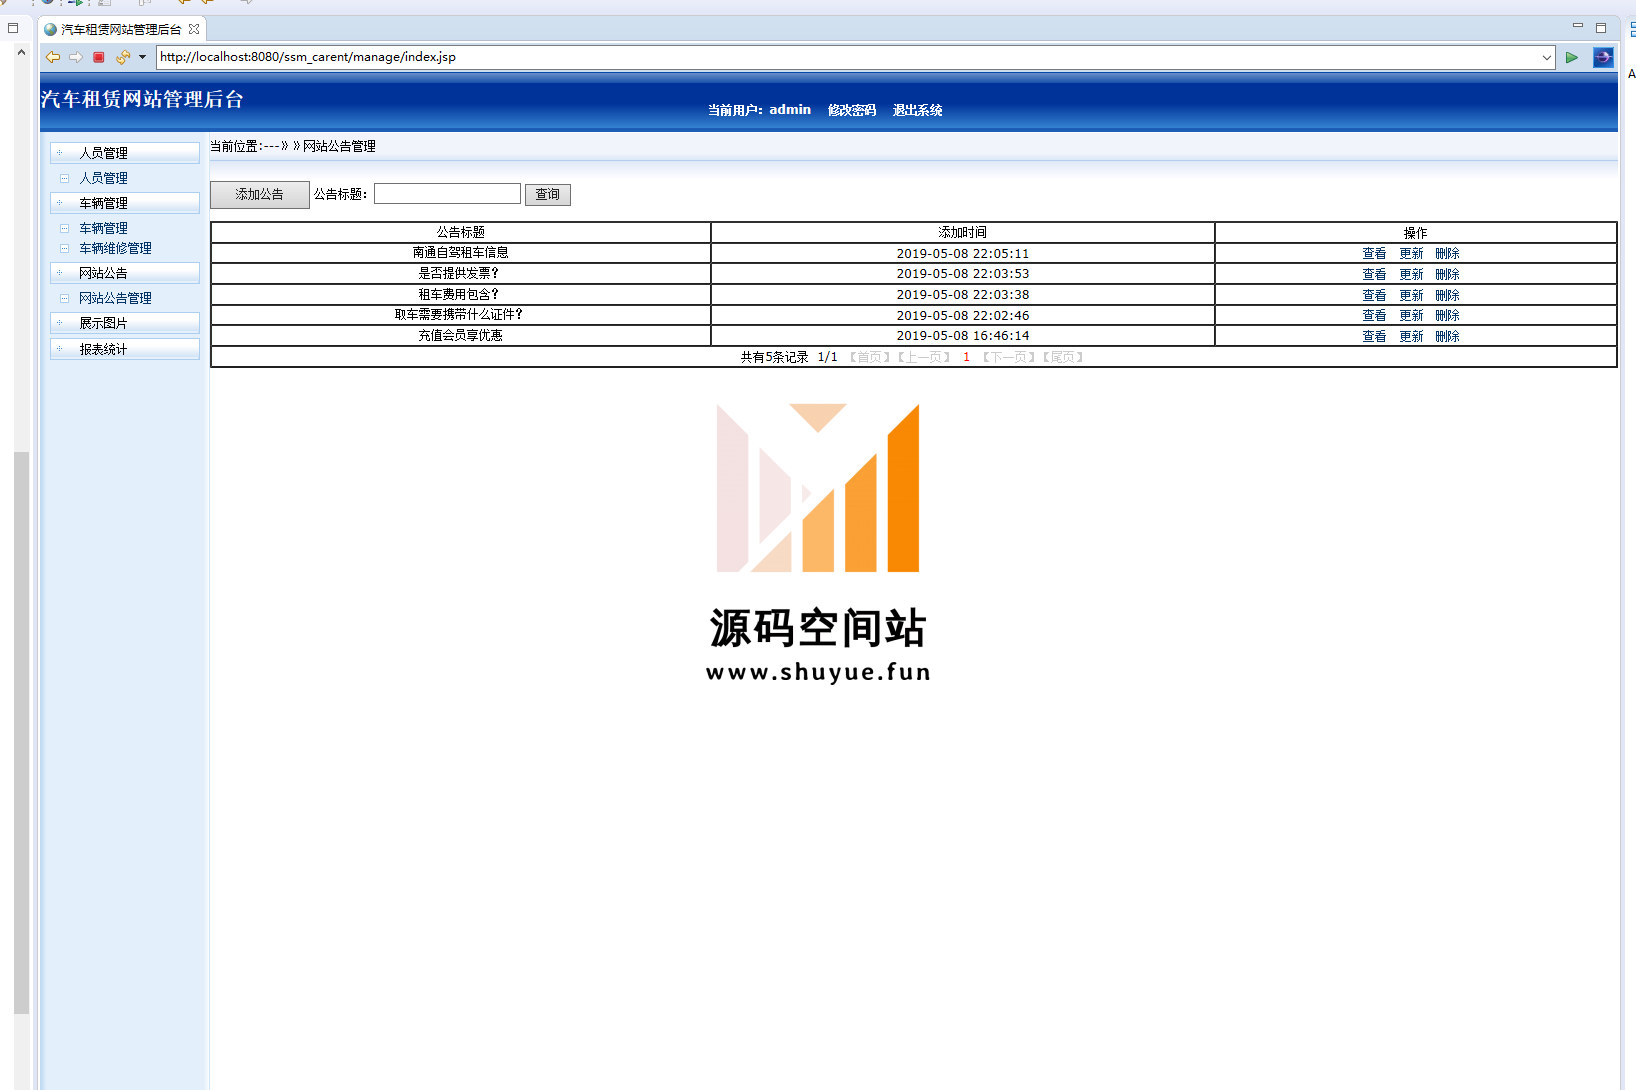The width and height of the screenshot is (1636, 1090).
Task: Click 上一页 previous page link
Action: (x=924, y=357)
